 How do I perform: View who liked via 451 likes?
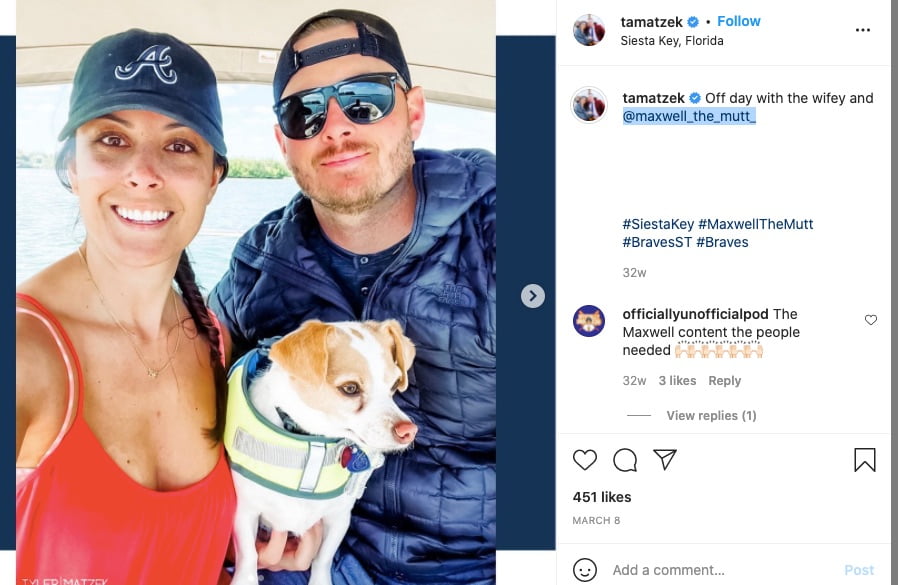tap(602, 497)
